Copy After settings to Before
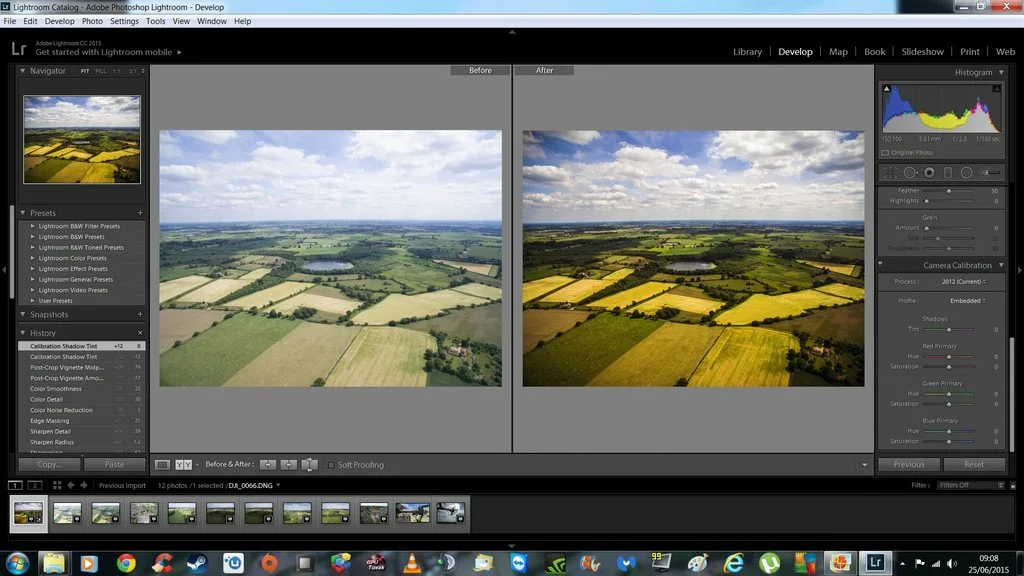1024x576 pixels. (289, 464)
